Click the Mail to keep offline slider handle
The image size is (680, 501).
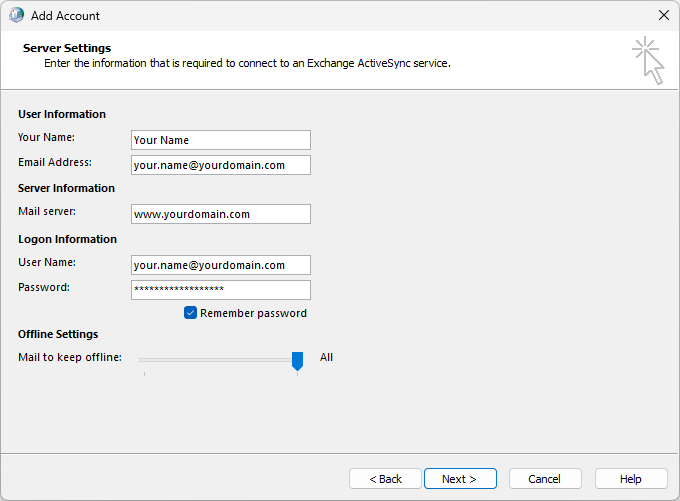tap(297, 360)
